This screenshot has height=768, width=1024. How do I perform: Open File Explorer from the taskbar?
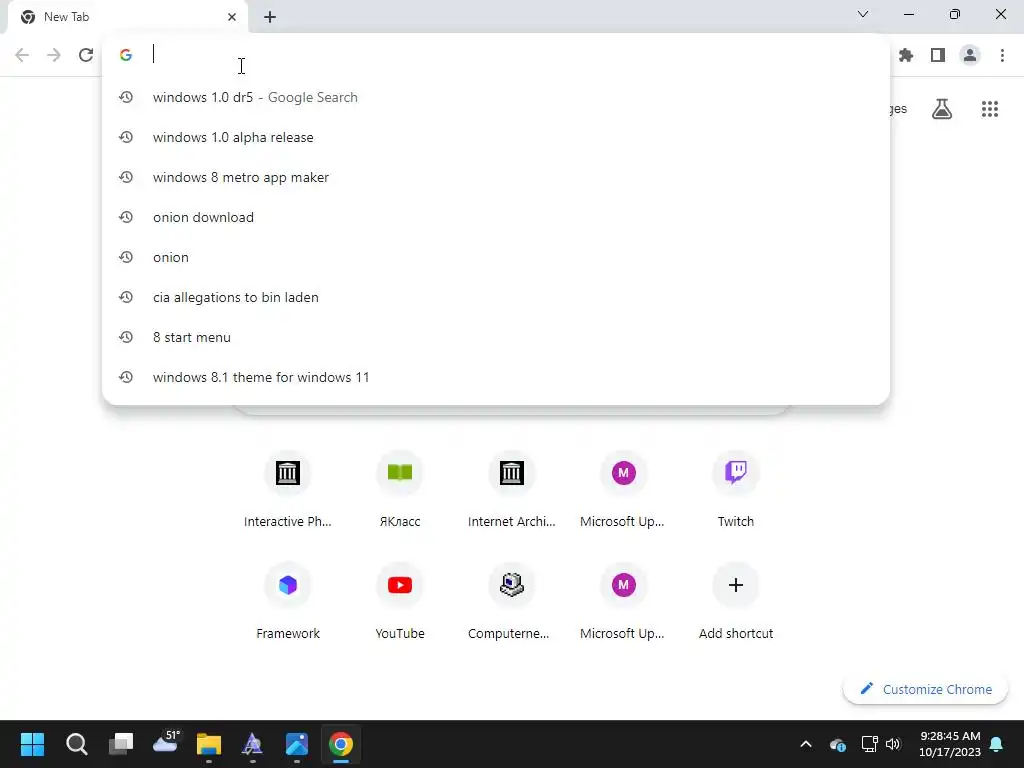click(209, 744)
